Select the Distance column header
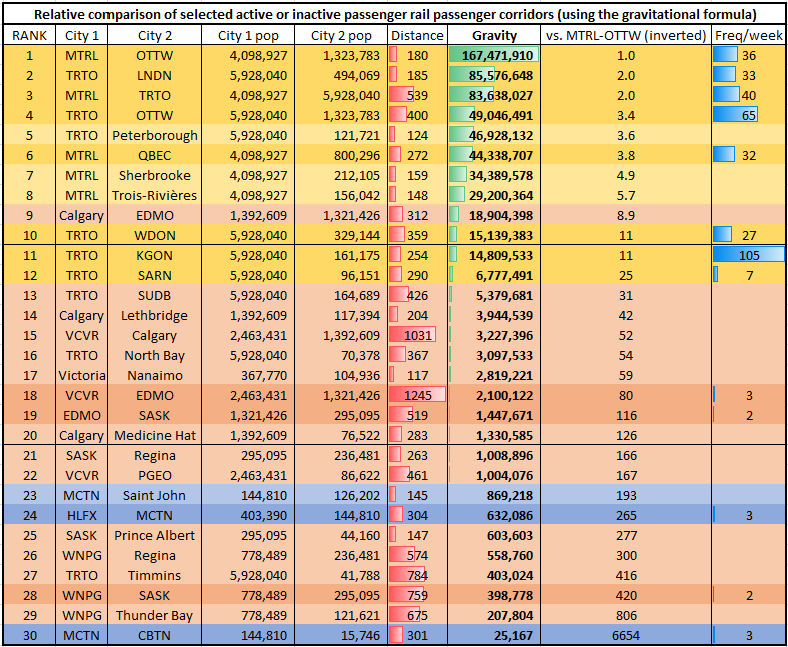Viewport: 788px width, 647px height. point(417,35)
